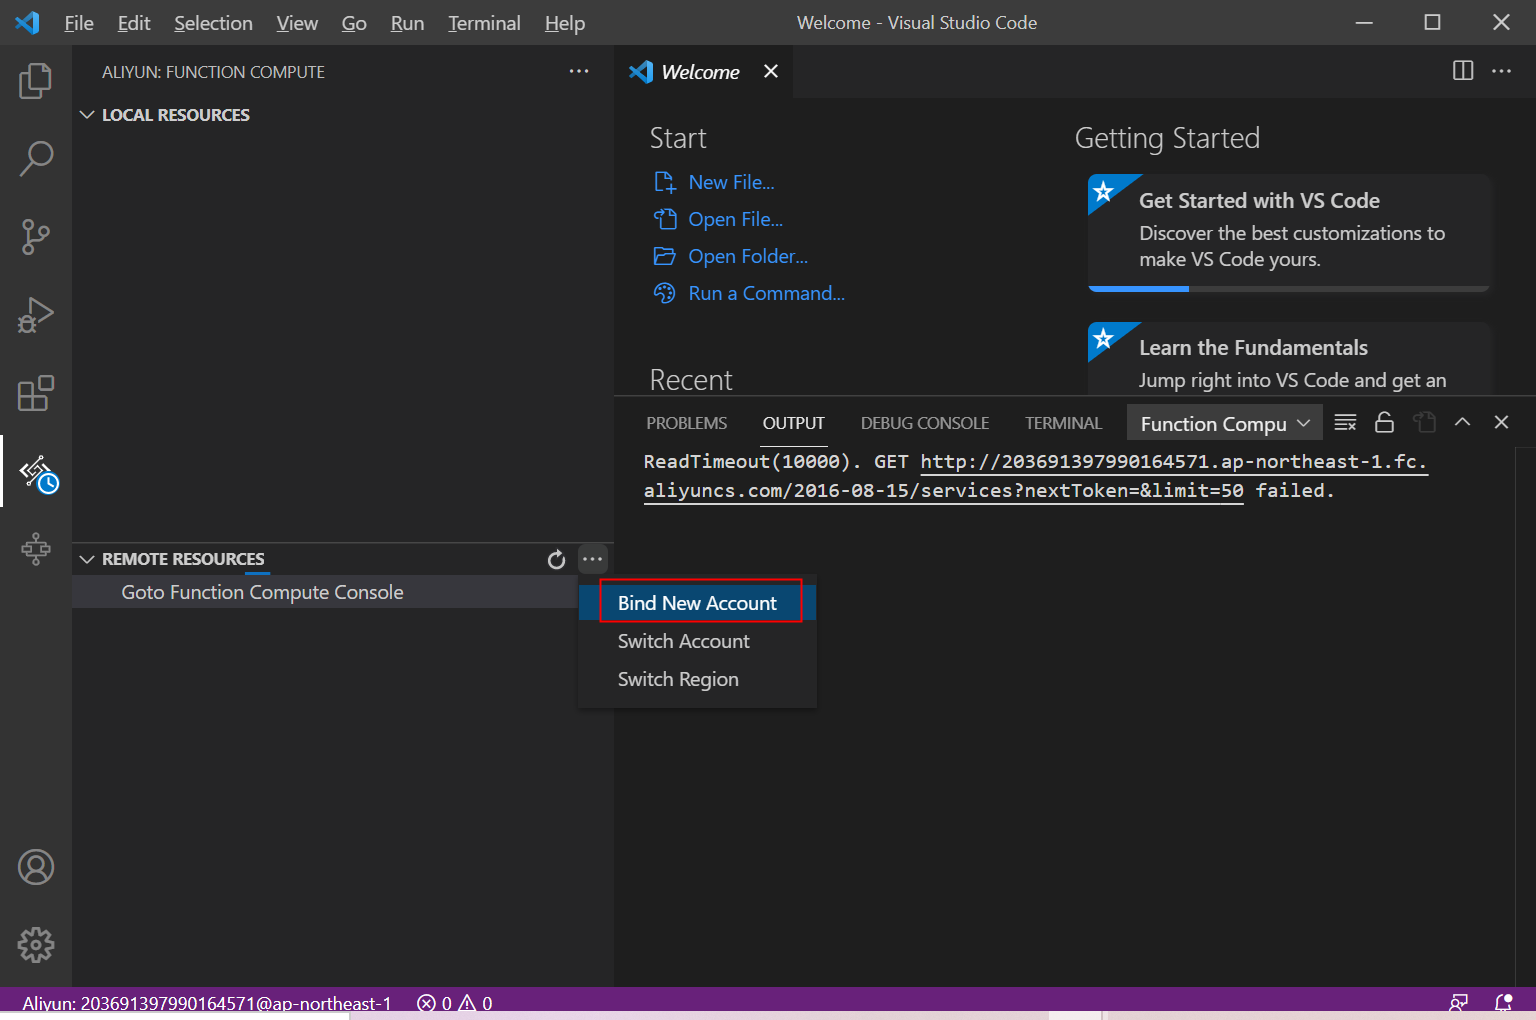This screenshot has height=1020, width=1536.
Task: Close the Welcome tab
Action: [771, 71]
